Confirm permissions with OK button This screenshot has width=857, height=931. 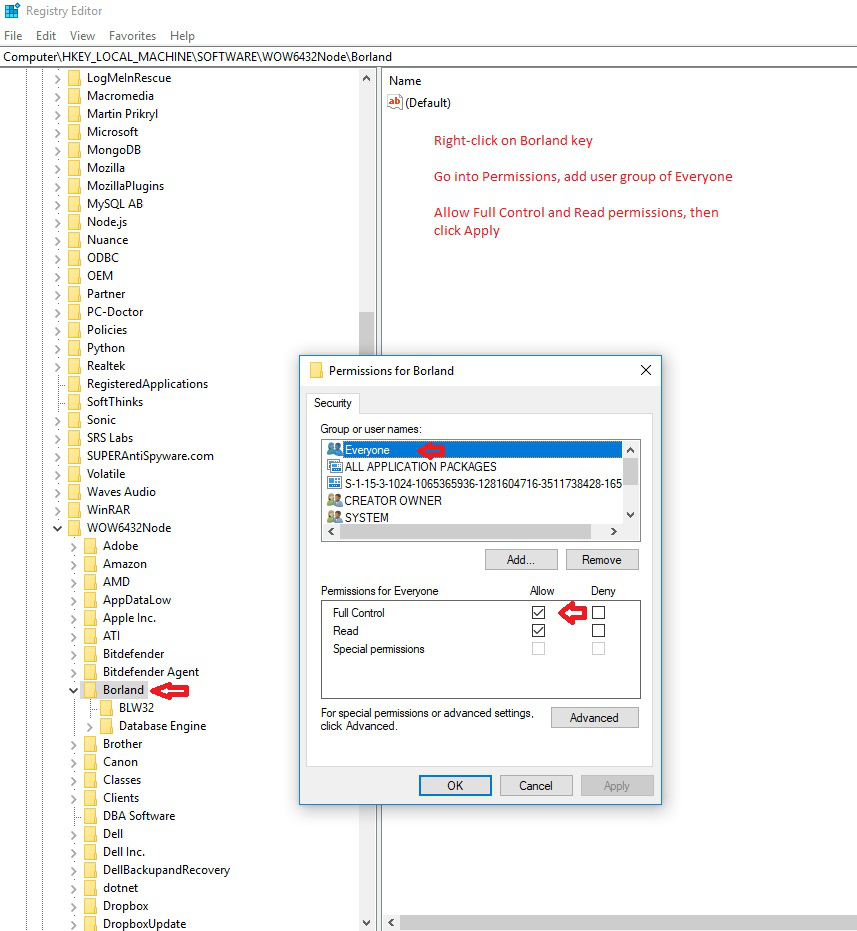click(455, 785)
